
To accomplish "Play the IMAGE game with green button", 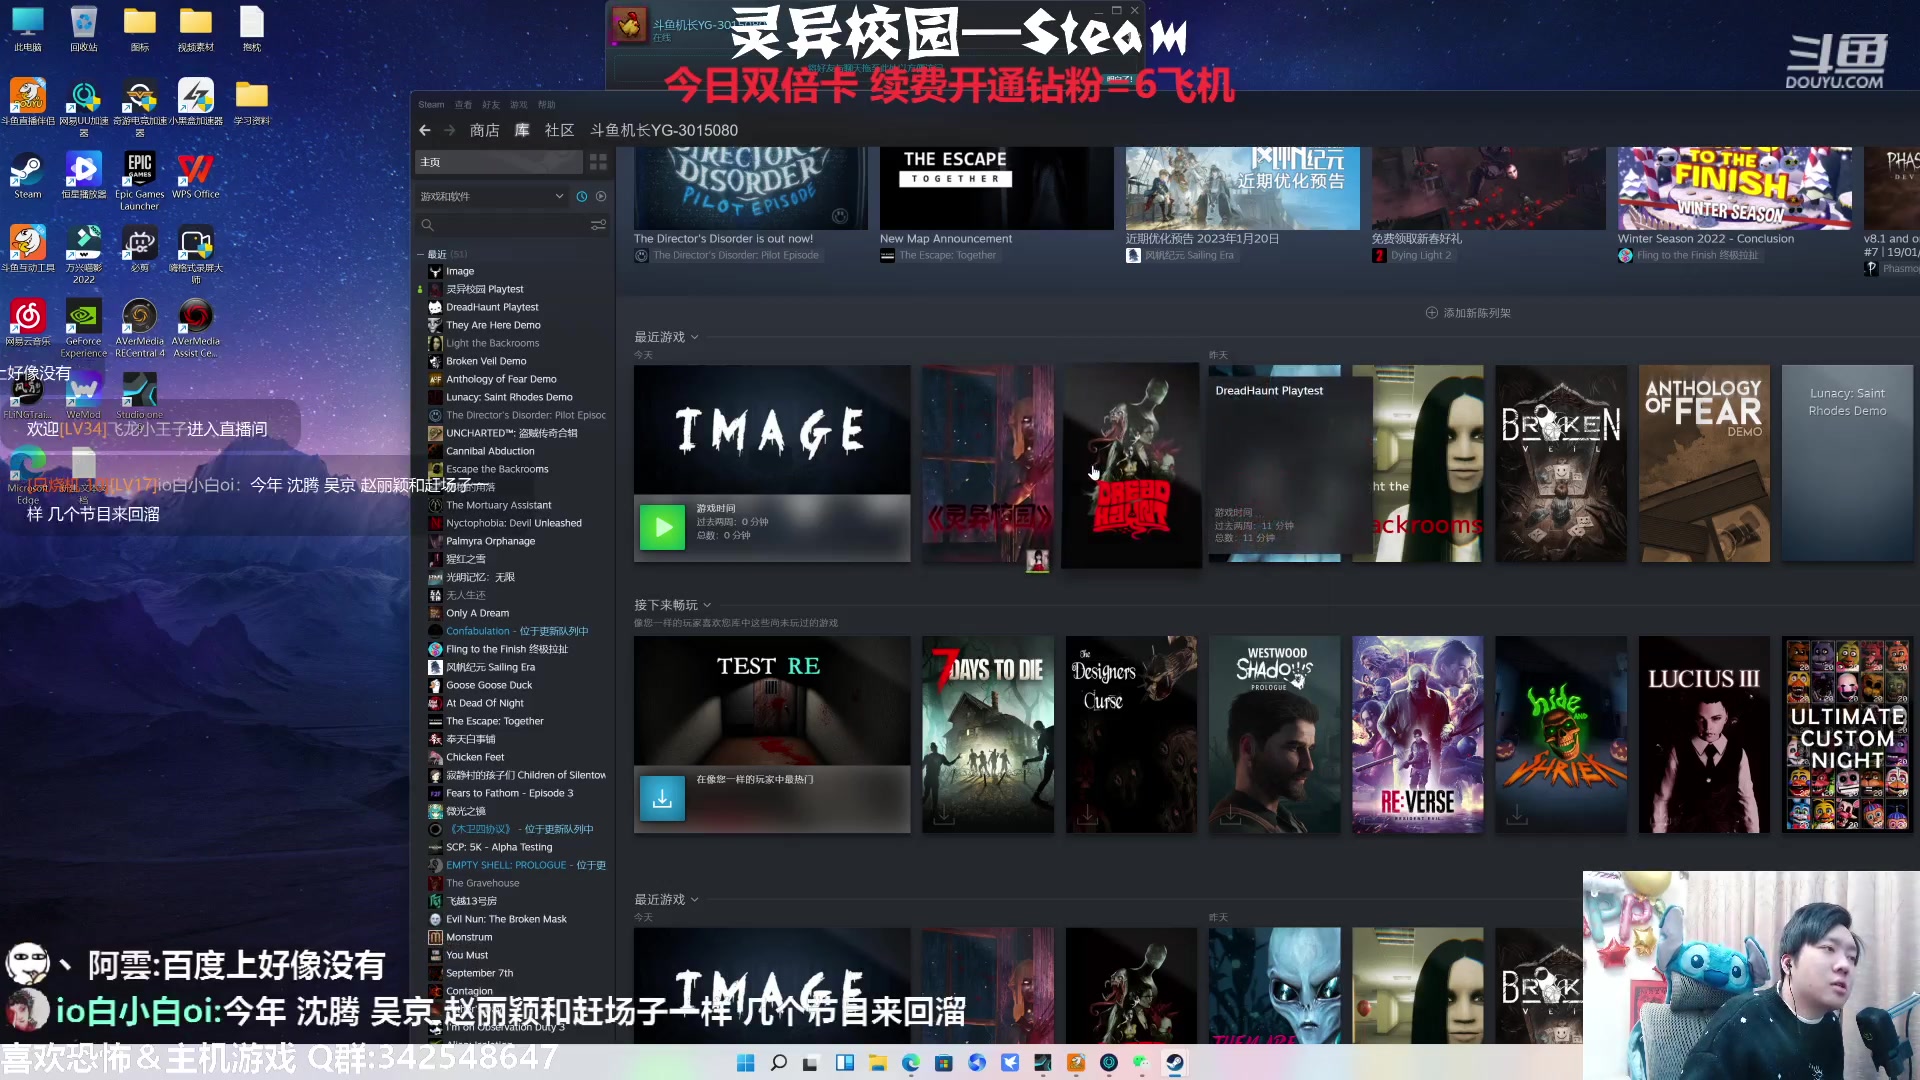I will coord(663,527).
